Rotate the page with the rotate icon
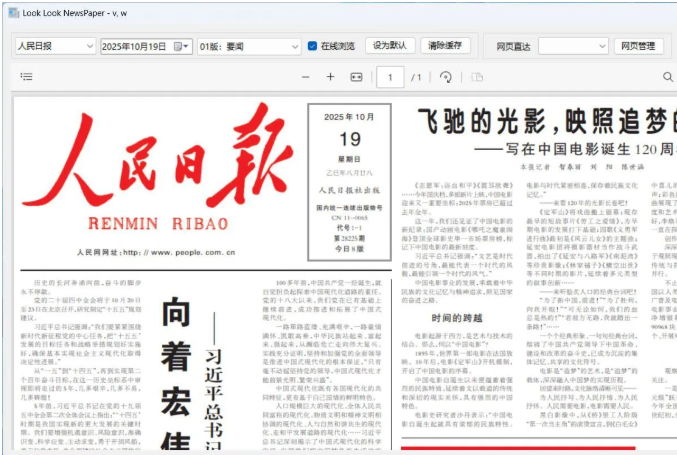The height and width of the screenshot is (455, 677). 446,77
